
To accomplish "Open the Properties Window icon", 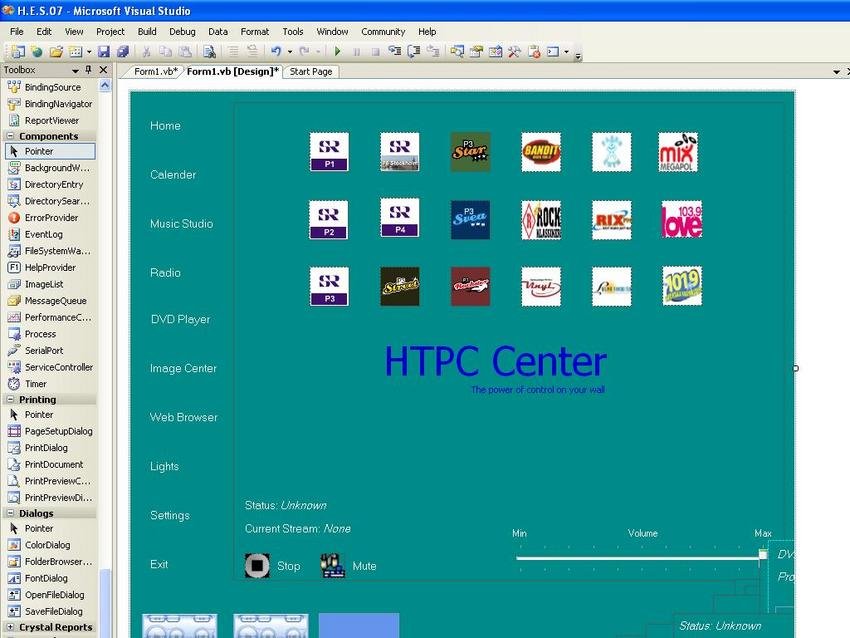I will coord(476,51).
